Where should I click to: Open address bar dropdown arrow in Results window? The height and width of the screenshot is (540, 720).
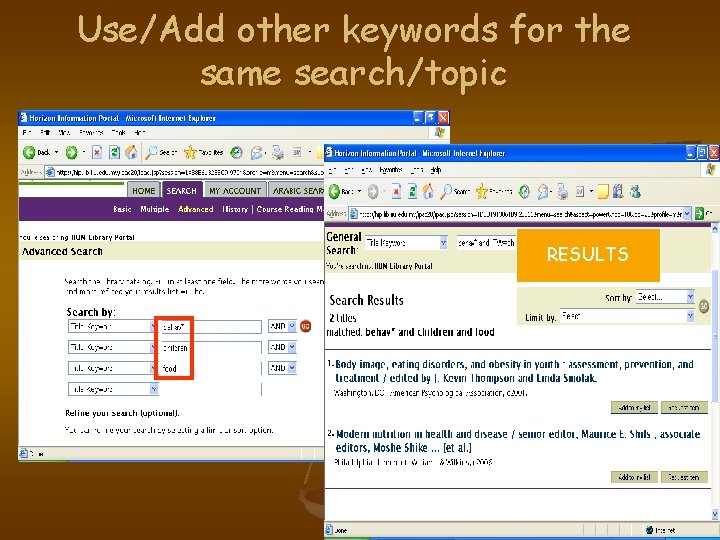click(687, 214)
